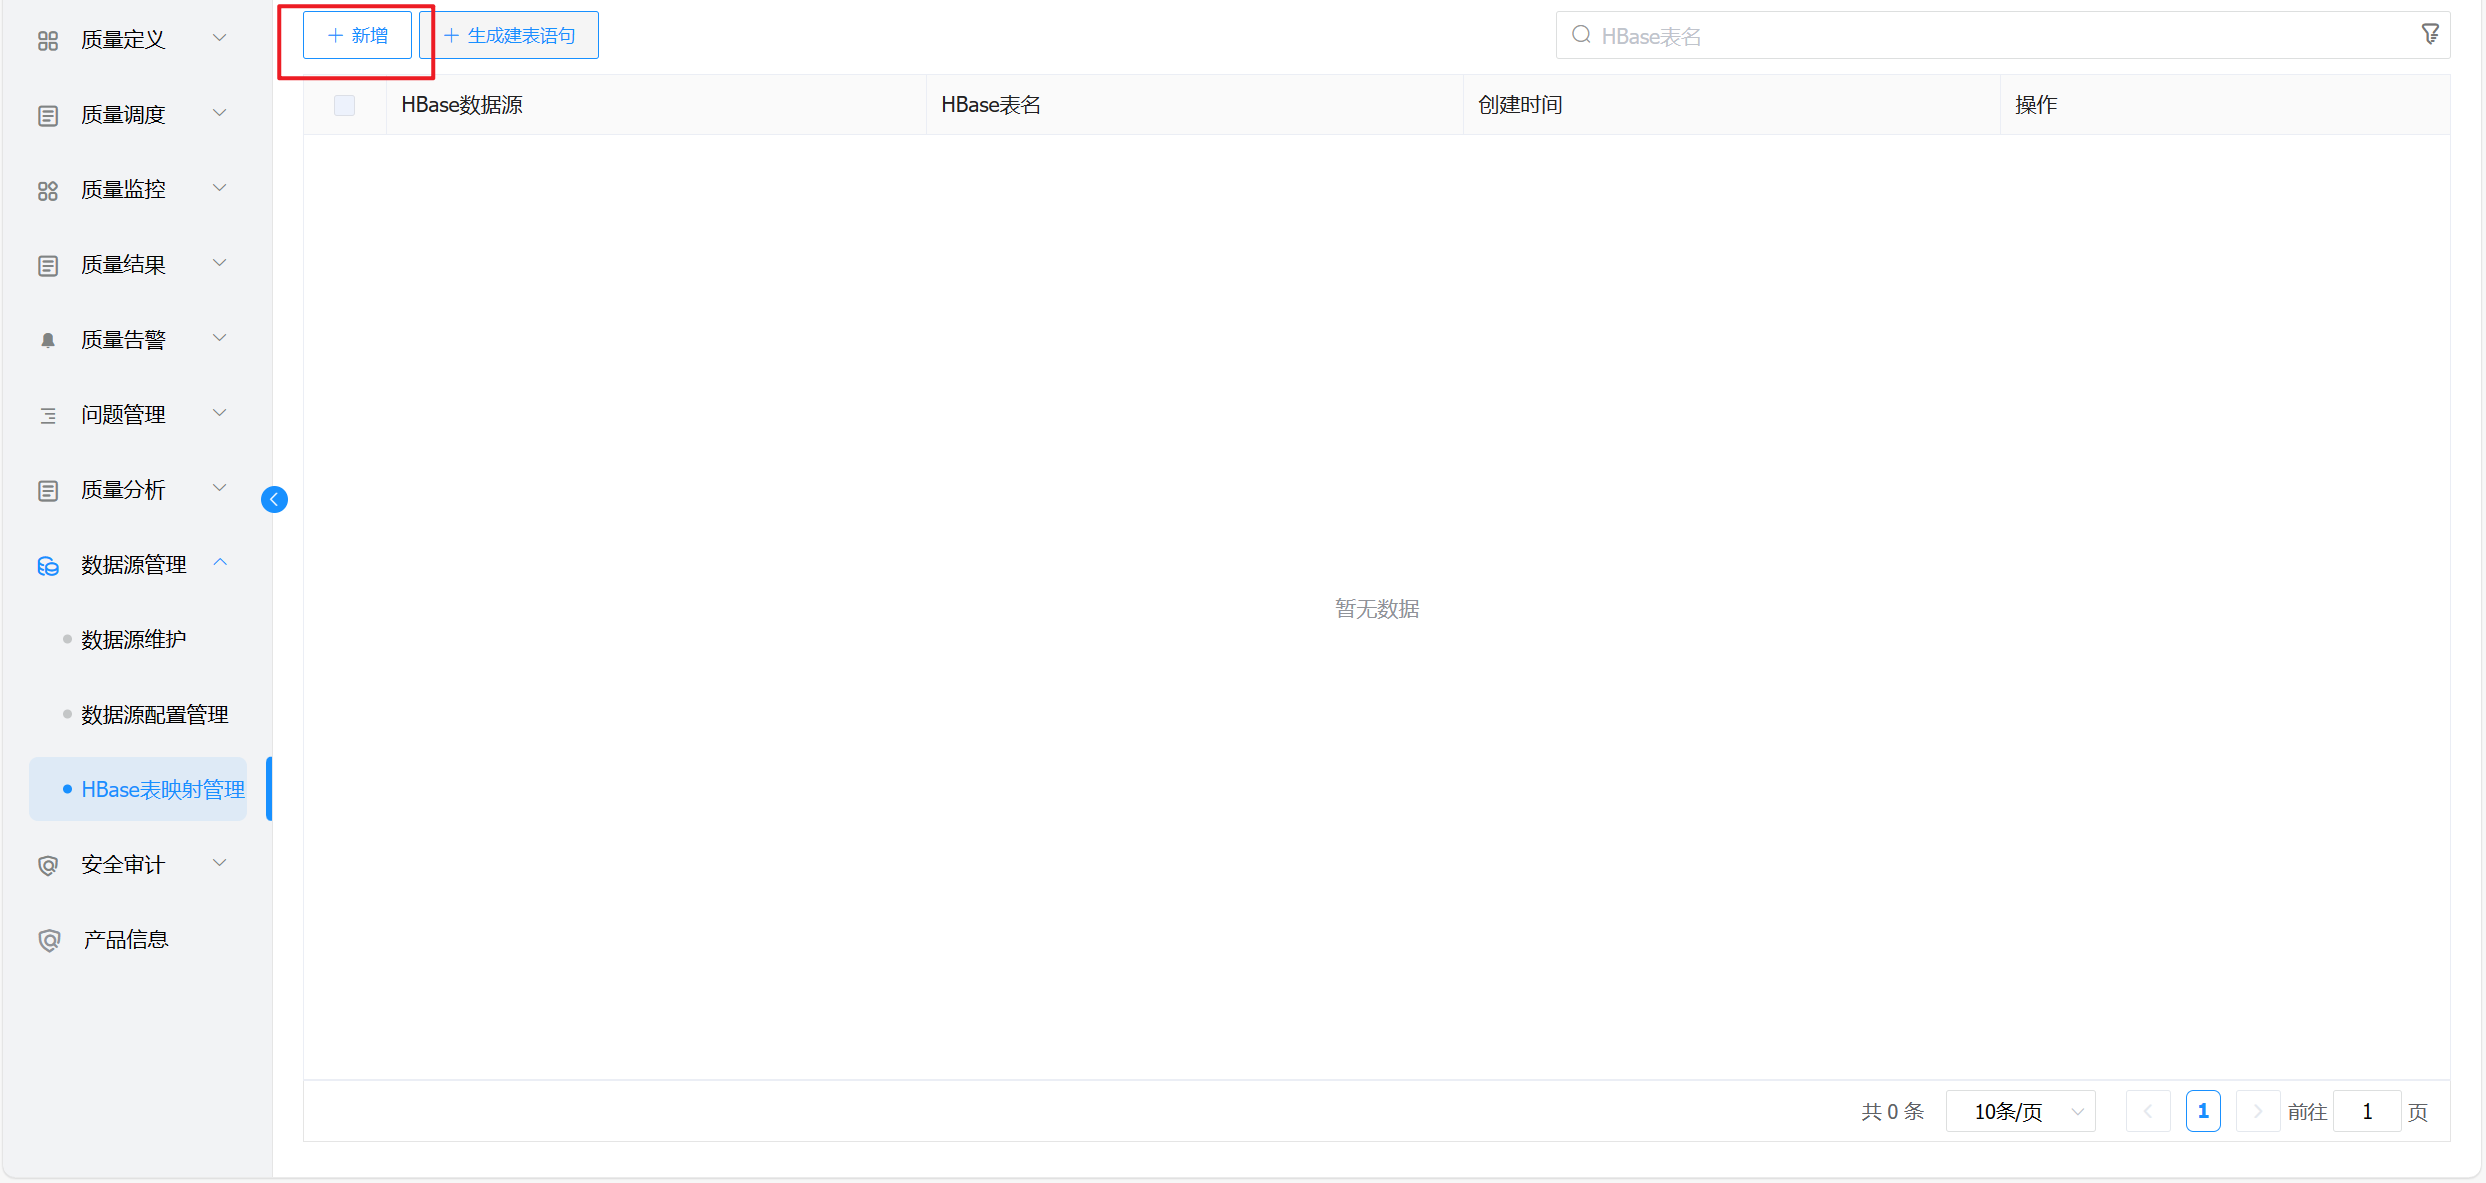Toggle the select-all checkbox in table header

[344, 105]
